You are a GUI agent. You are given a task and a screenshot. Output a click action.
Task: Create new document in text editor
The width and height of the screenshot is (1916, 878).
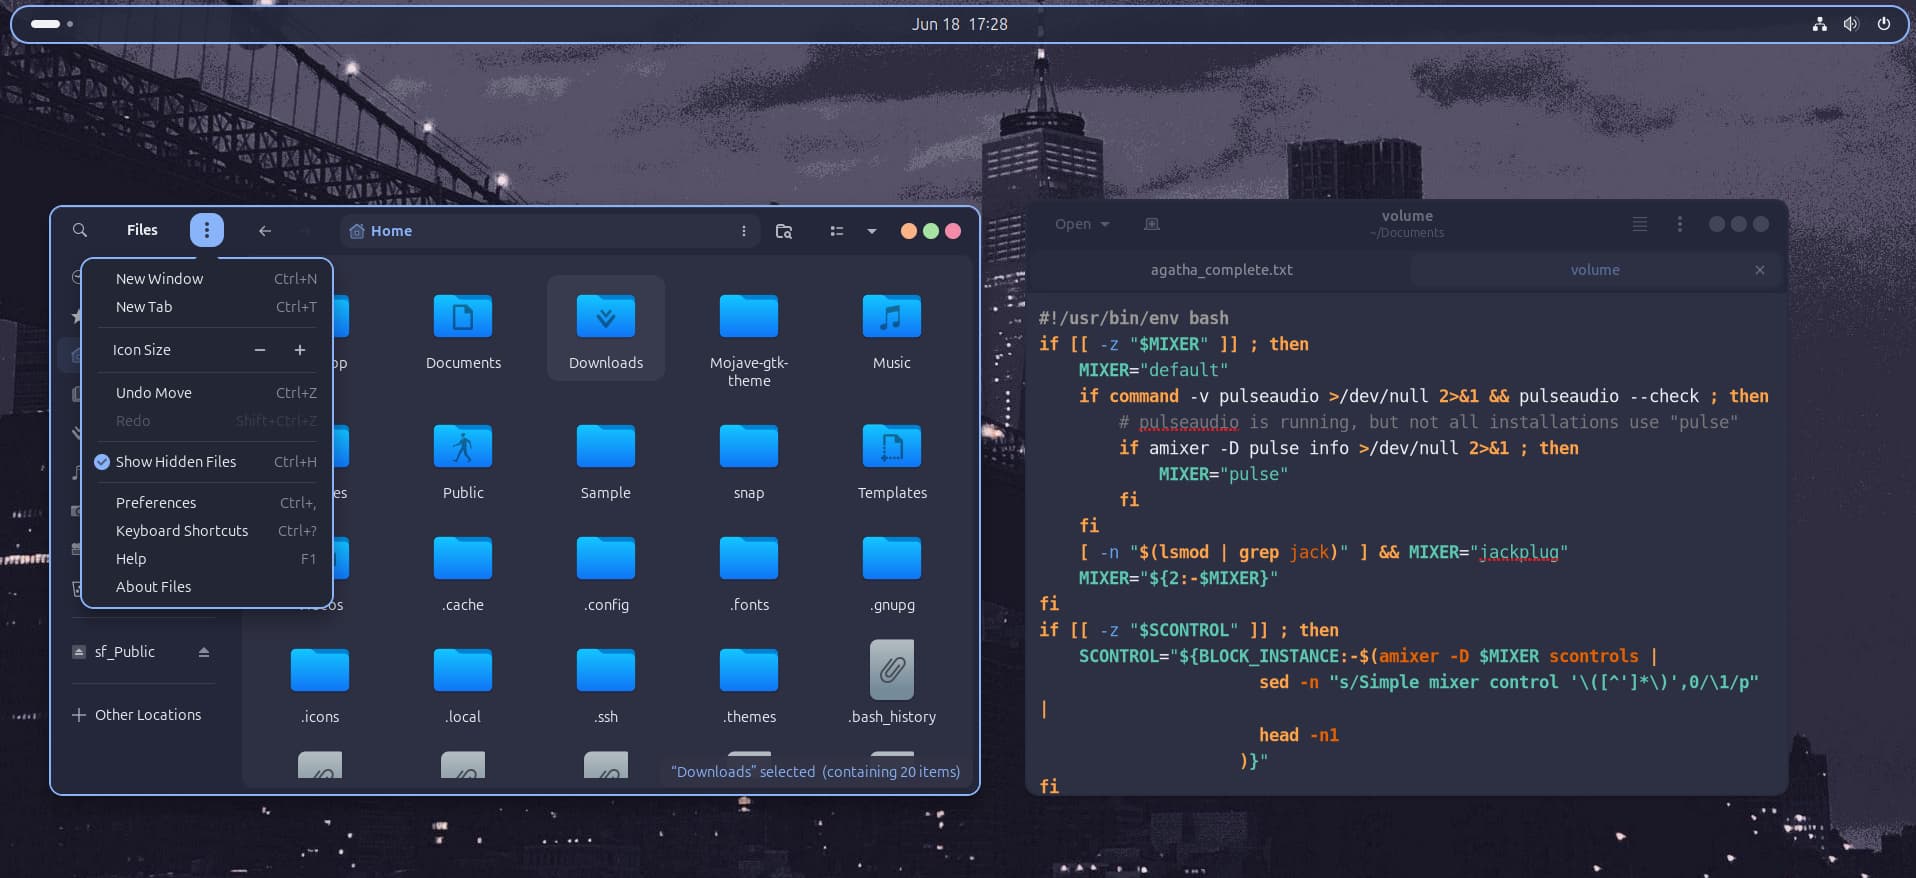click(1152, 224)
